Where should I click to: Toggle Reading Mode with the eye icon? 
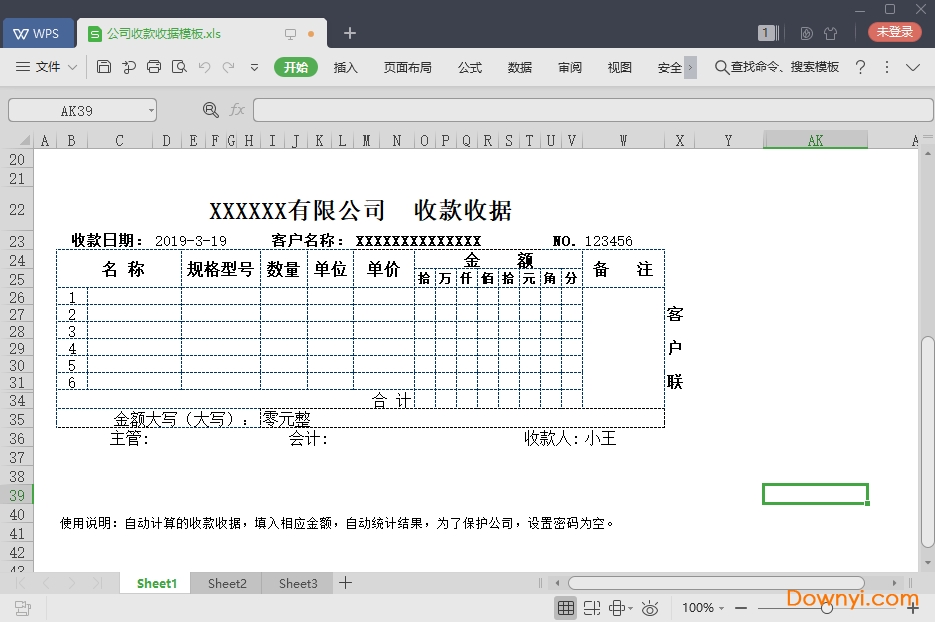click(x=650, y=607)
